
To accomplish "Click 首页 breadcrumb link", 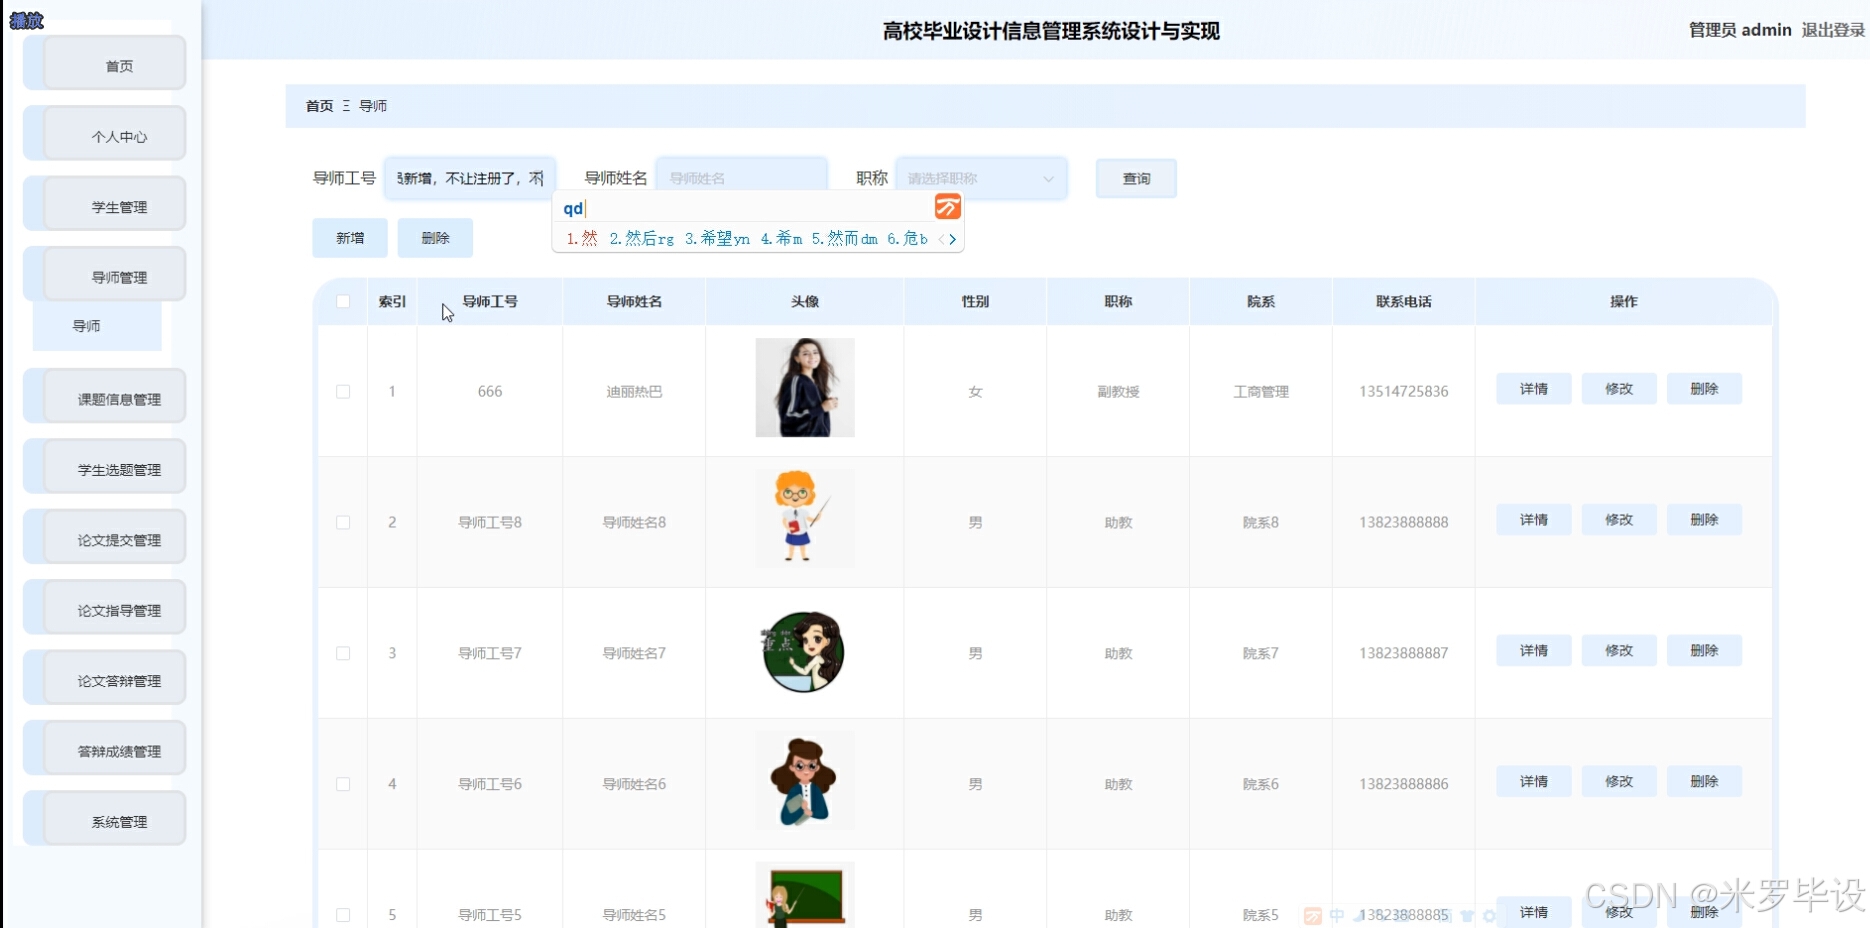I will (319, 106).
